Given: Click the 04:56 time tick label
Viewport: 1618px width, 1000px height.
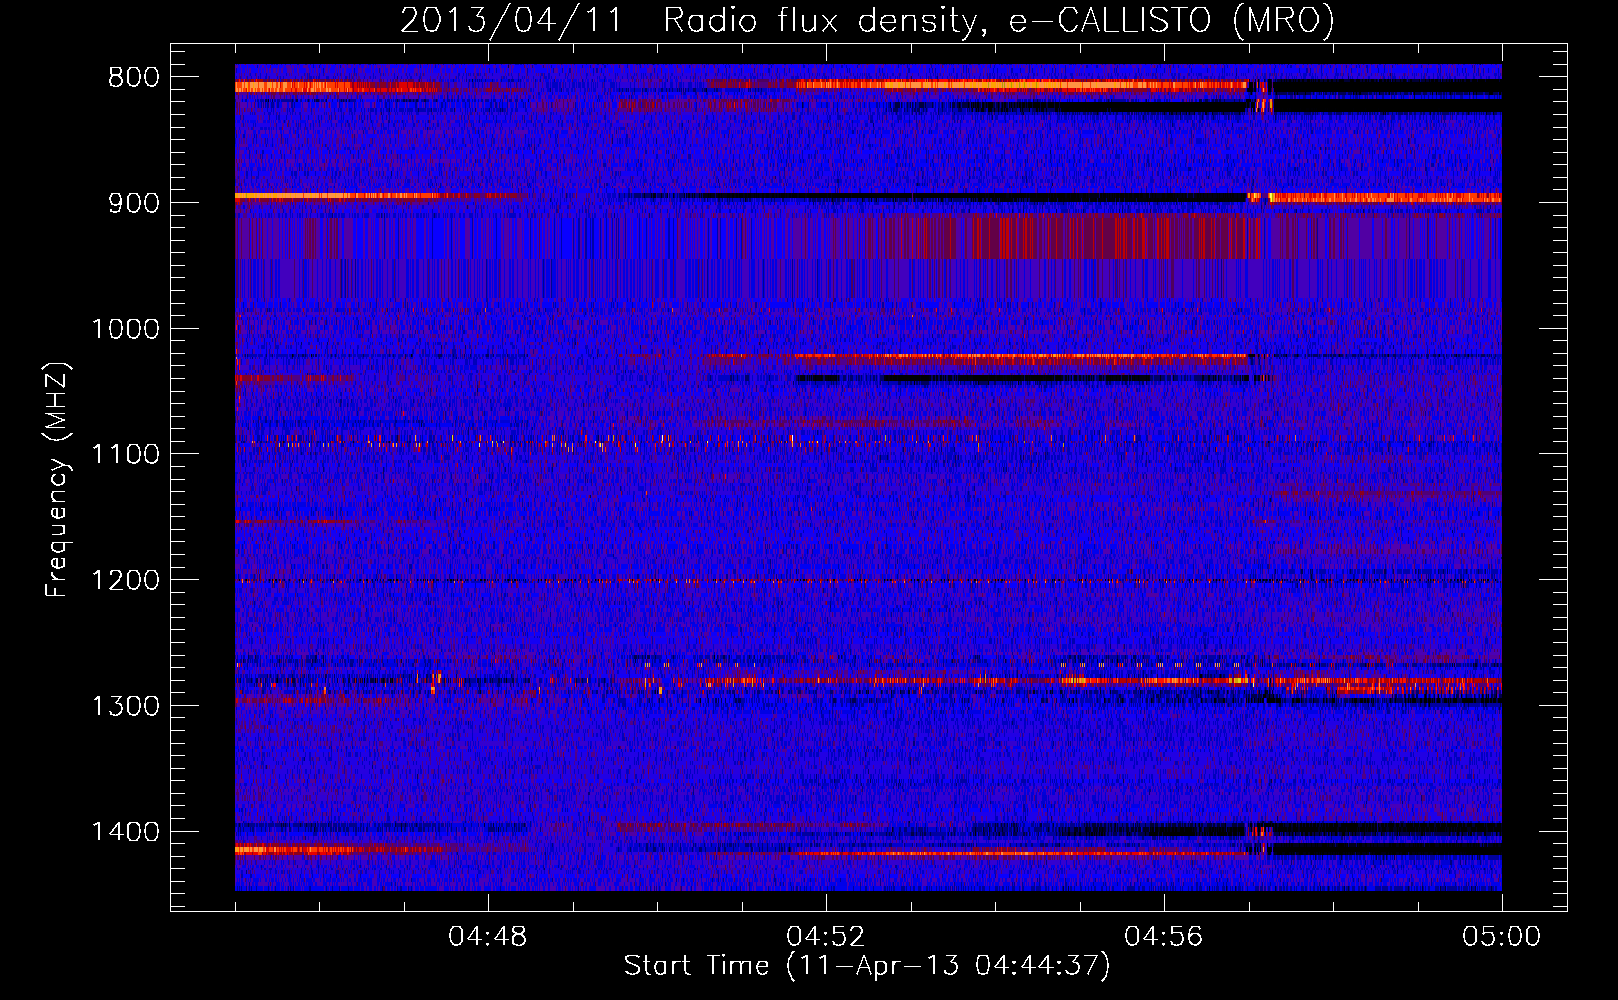Looking at the screenshot, I should (1164, 937).
